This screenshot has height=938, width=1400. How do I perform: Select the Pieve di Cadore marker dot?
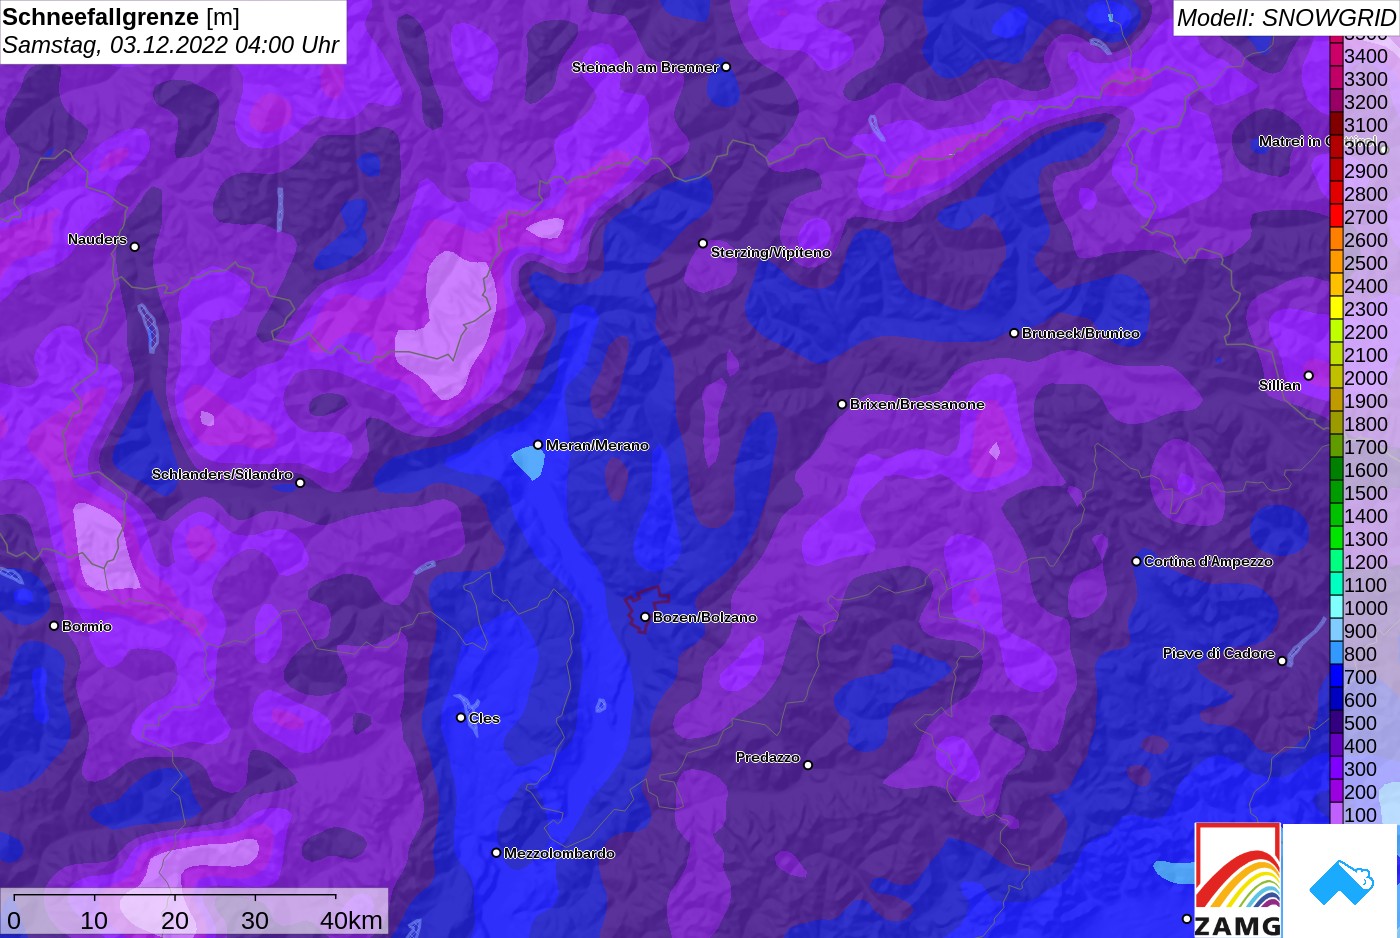pyautogui.click(x=1282, y=661)
